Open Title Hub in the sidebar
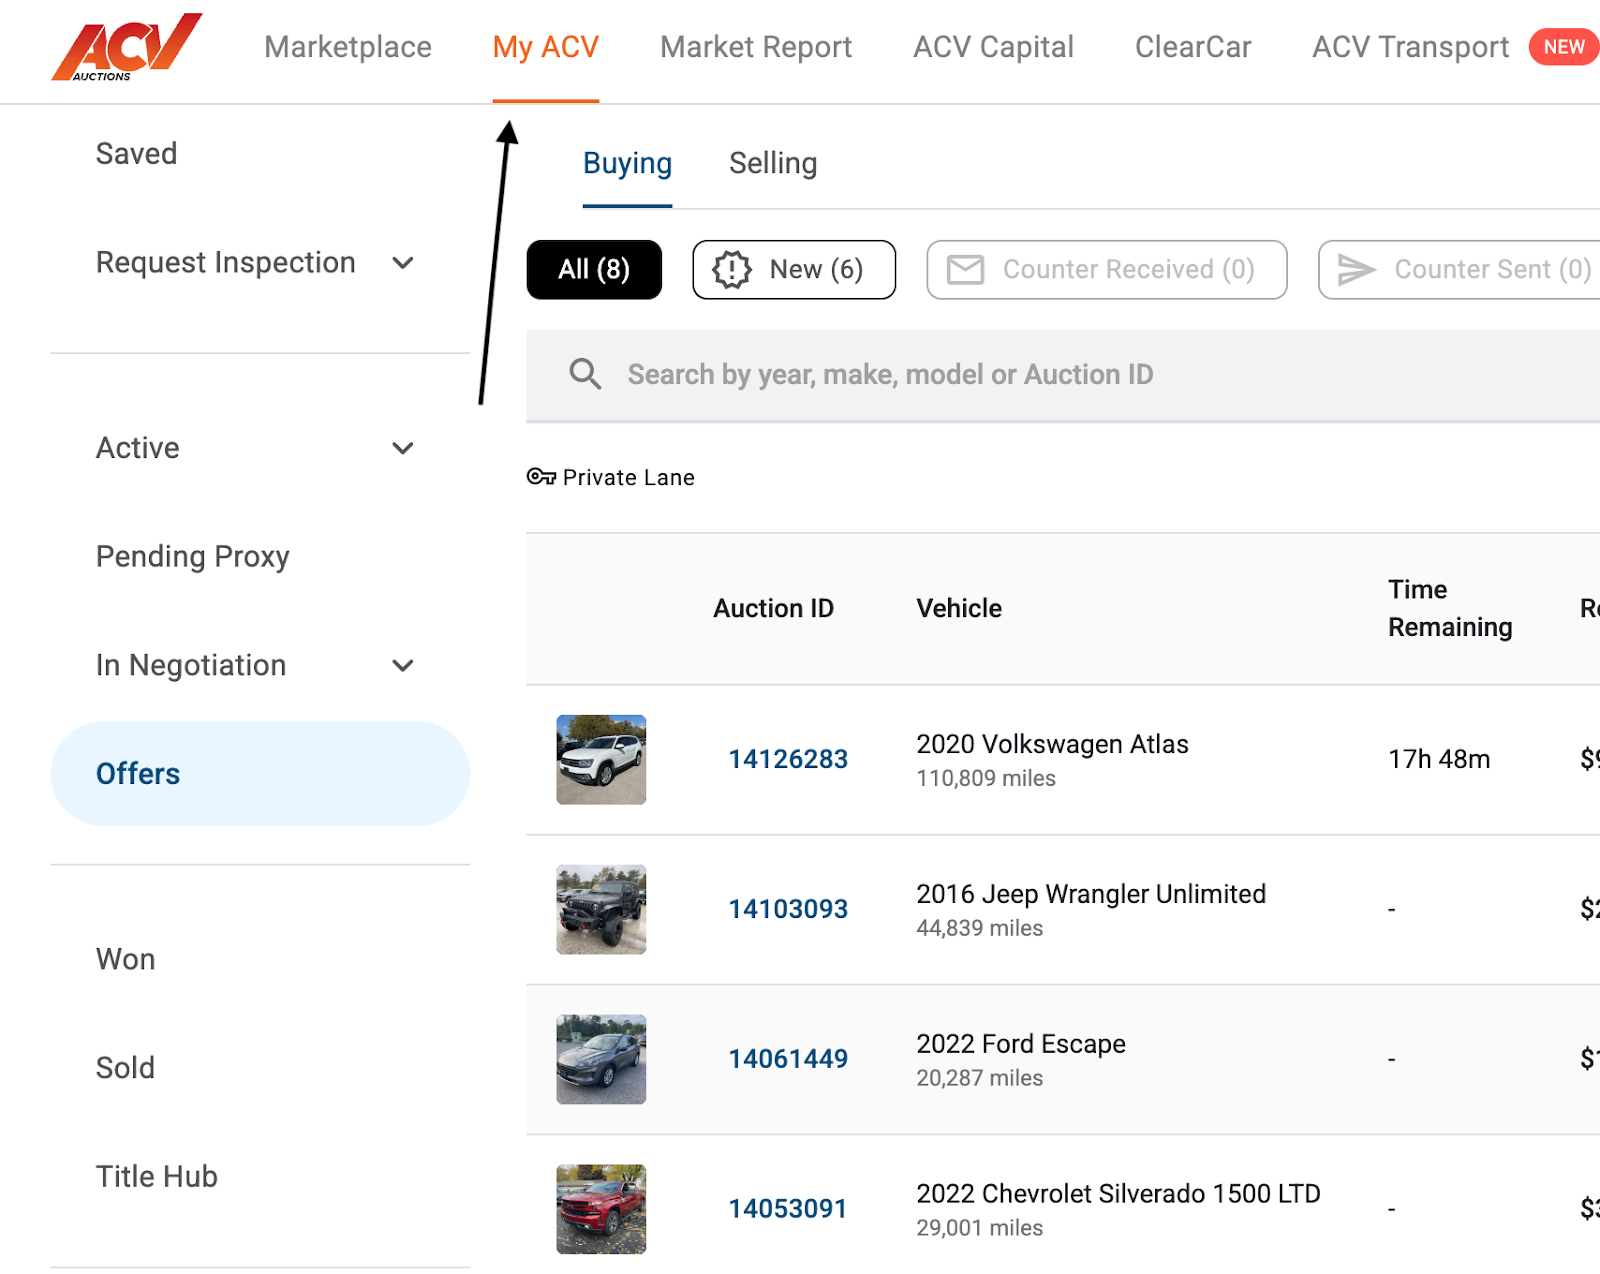Image resolution: width=1600 pixels, height=1274 pixels. click(157, 1176)
